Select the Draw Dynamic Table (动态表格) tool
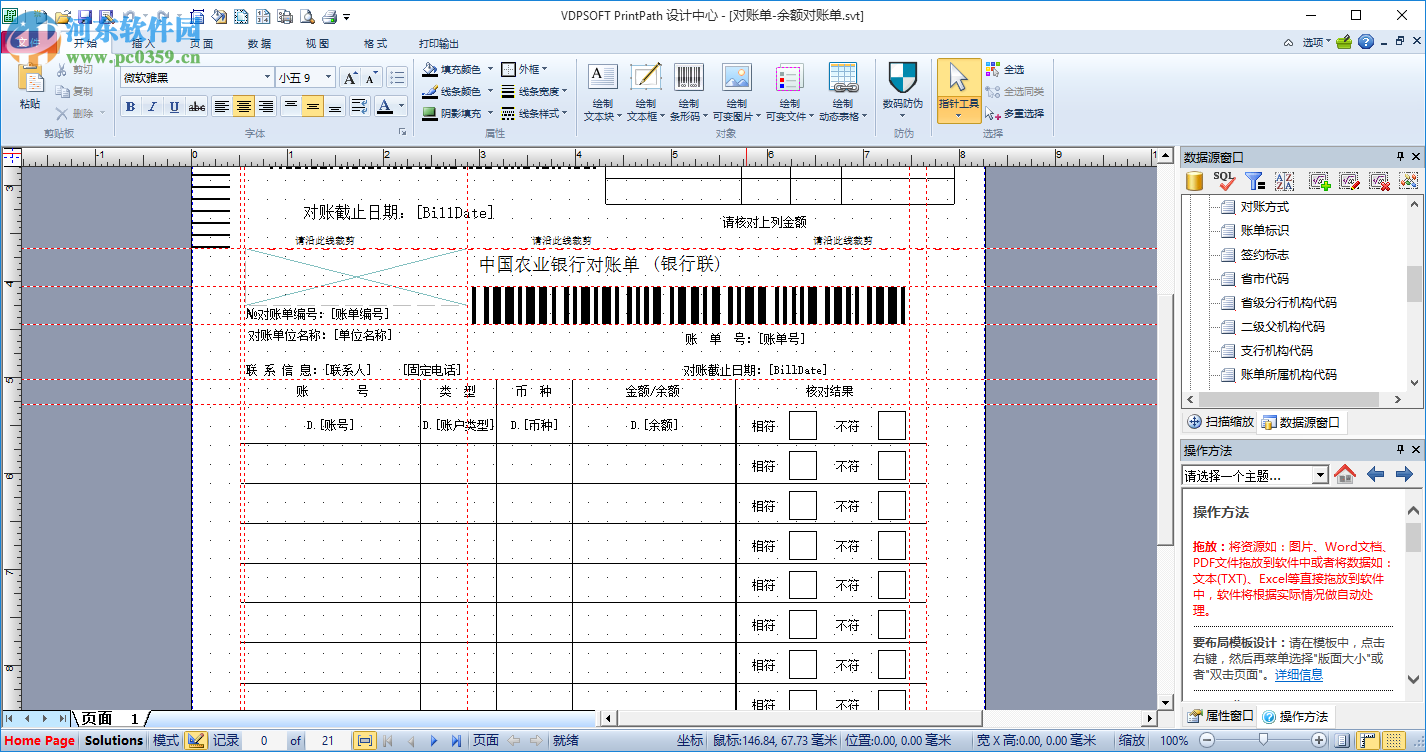This screenshot has height=752, width=1426. pyautogui.click(x=843, y=92)
